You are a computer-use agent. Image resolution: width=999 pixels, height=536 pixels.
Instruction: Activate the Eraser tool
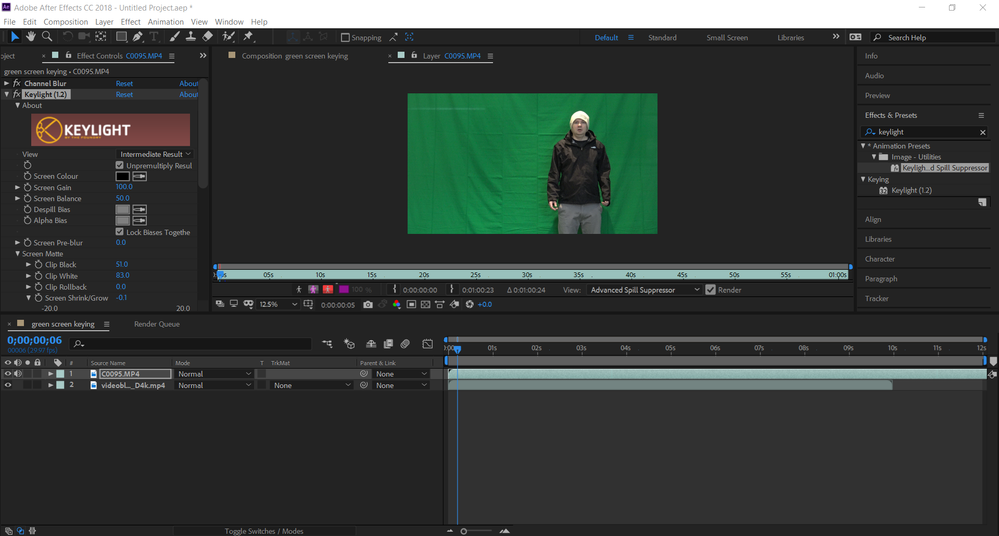(207, 37)
